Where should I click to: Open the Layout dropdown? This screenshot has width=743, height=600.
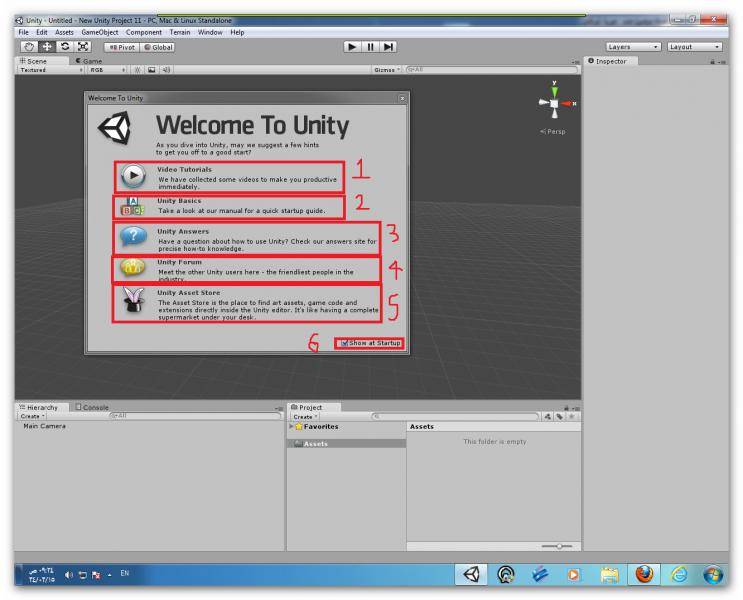[x=694, y=47]
